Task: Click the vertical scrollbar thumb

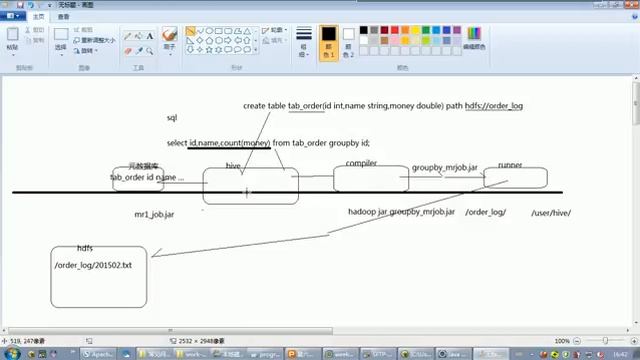Action: coord(636,103)
